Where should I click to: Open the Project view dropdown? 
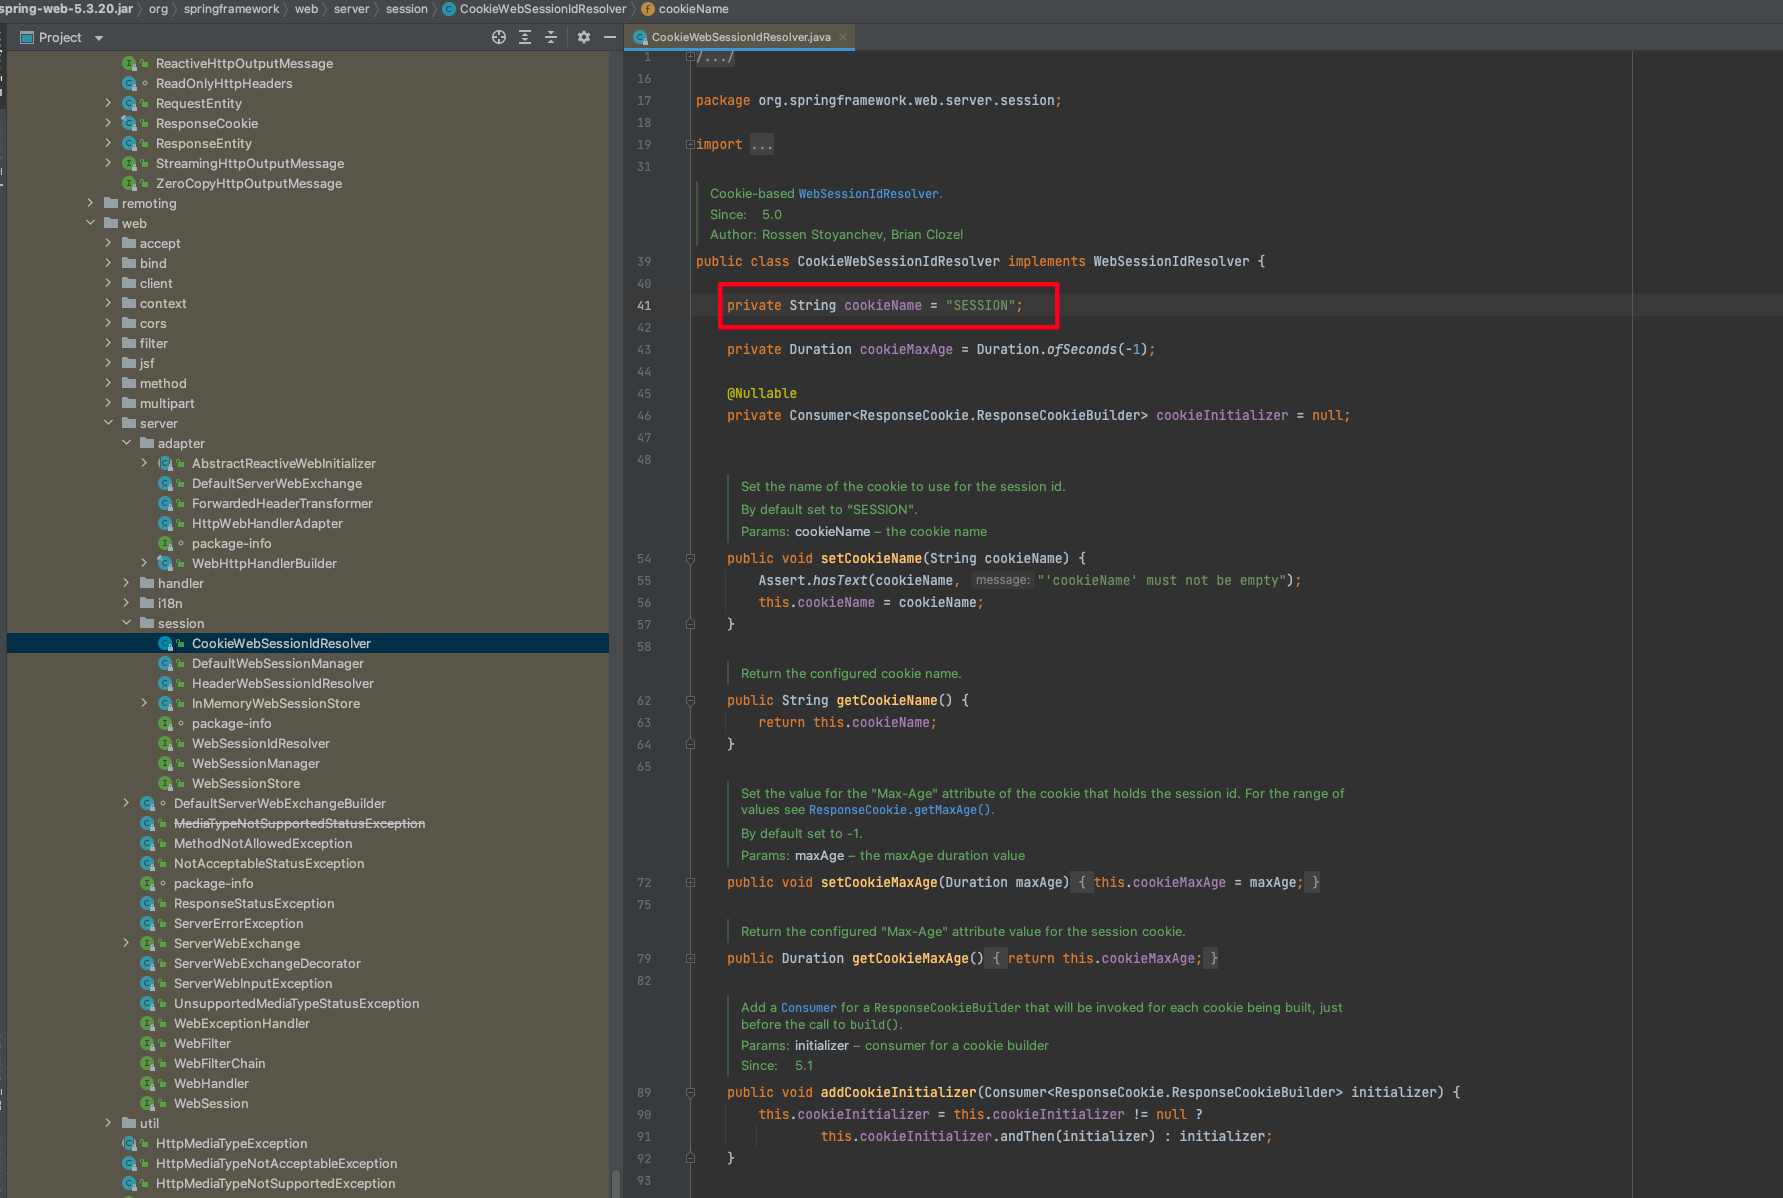pyautogui.click(x=99, y=38)
